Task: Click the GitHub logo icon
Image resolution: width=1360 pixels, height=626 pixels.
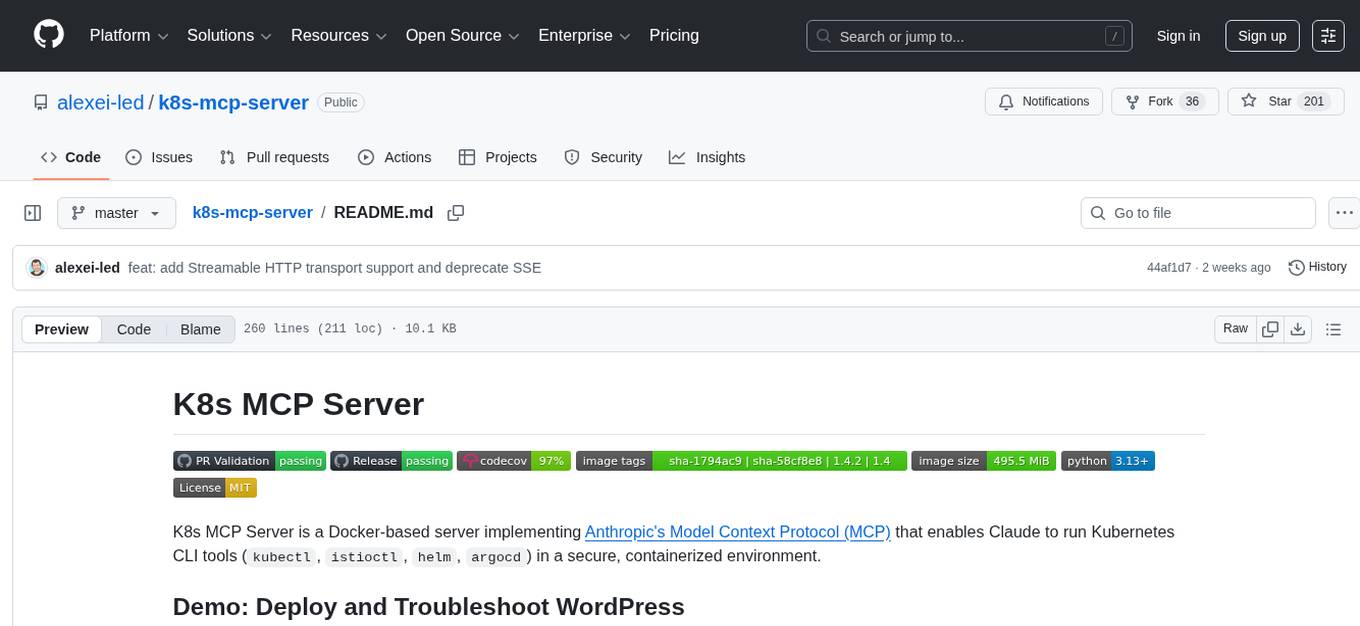Action: pyautogui.click(x=48, y=35)
